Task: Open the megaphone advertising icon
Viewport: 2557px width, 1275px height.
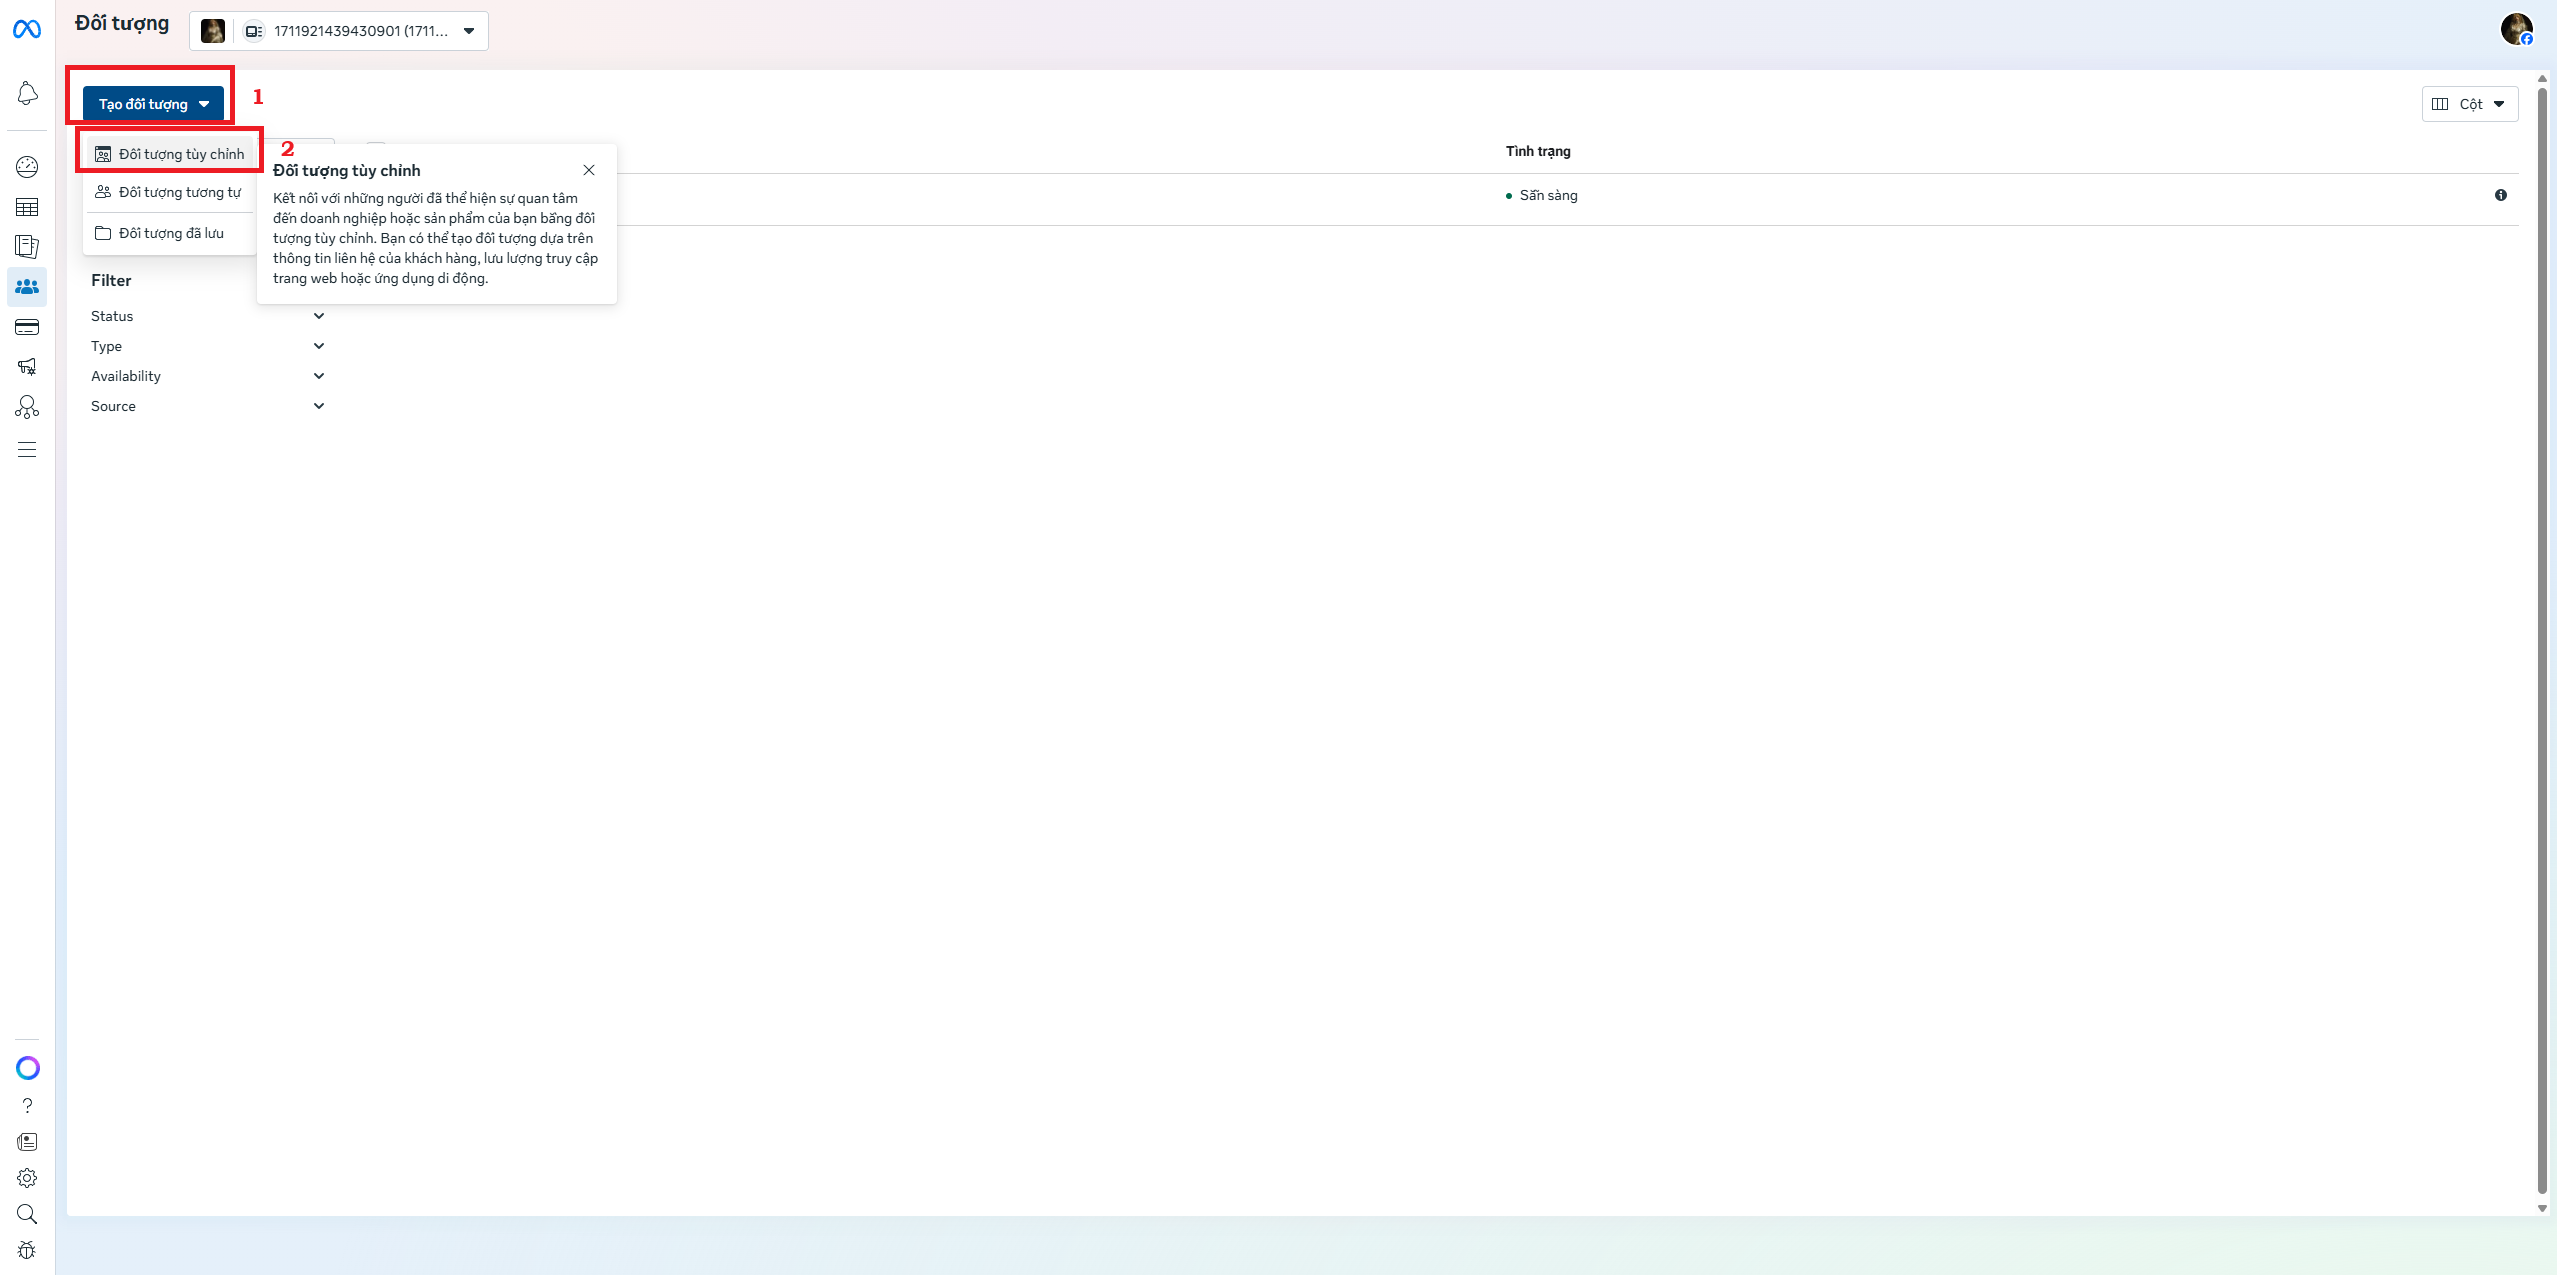Action: coord(27,366)
